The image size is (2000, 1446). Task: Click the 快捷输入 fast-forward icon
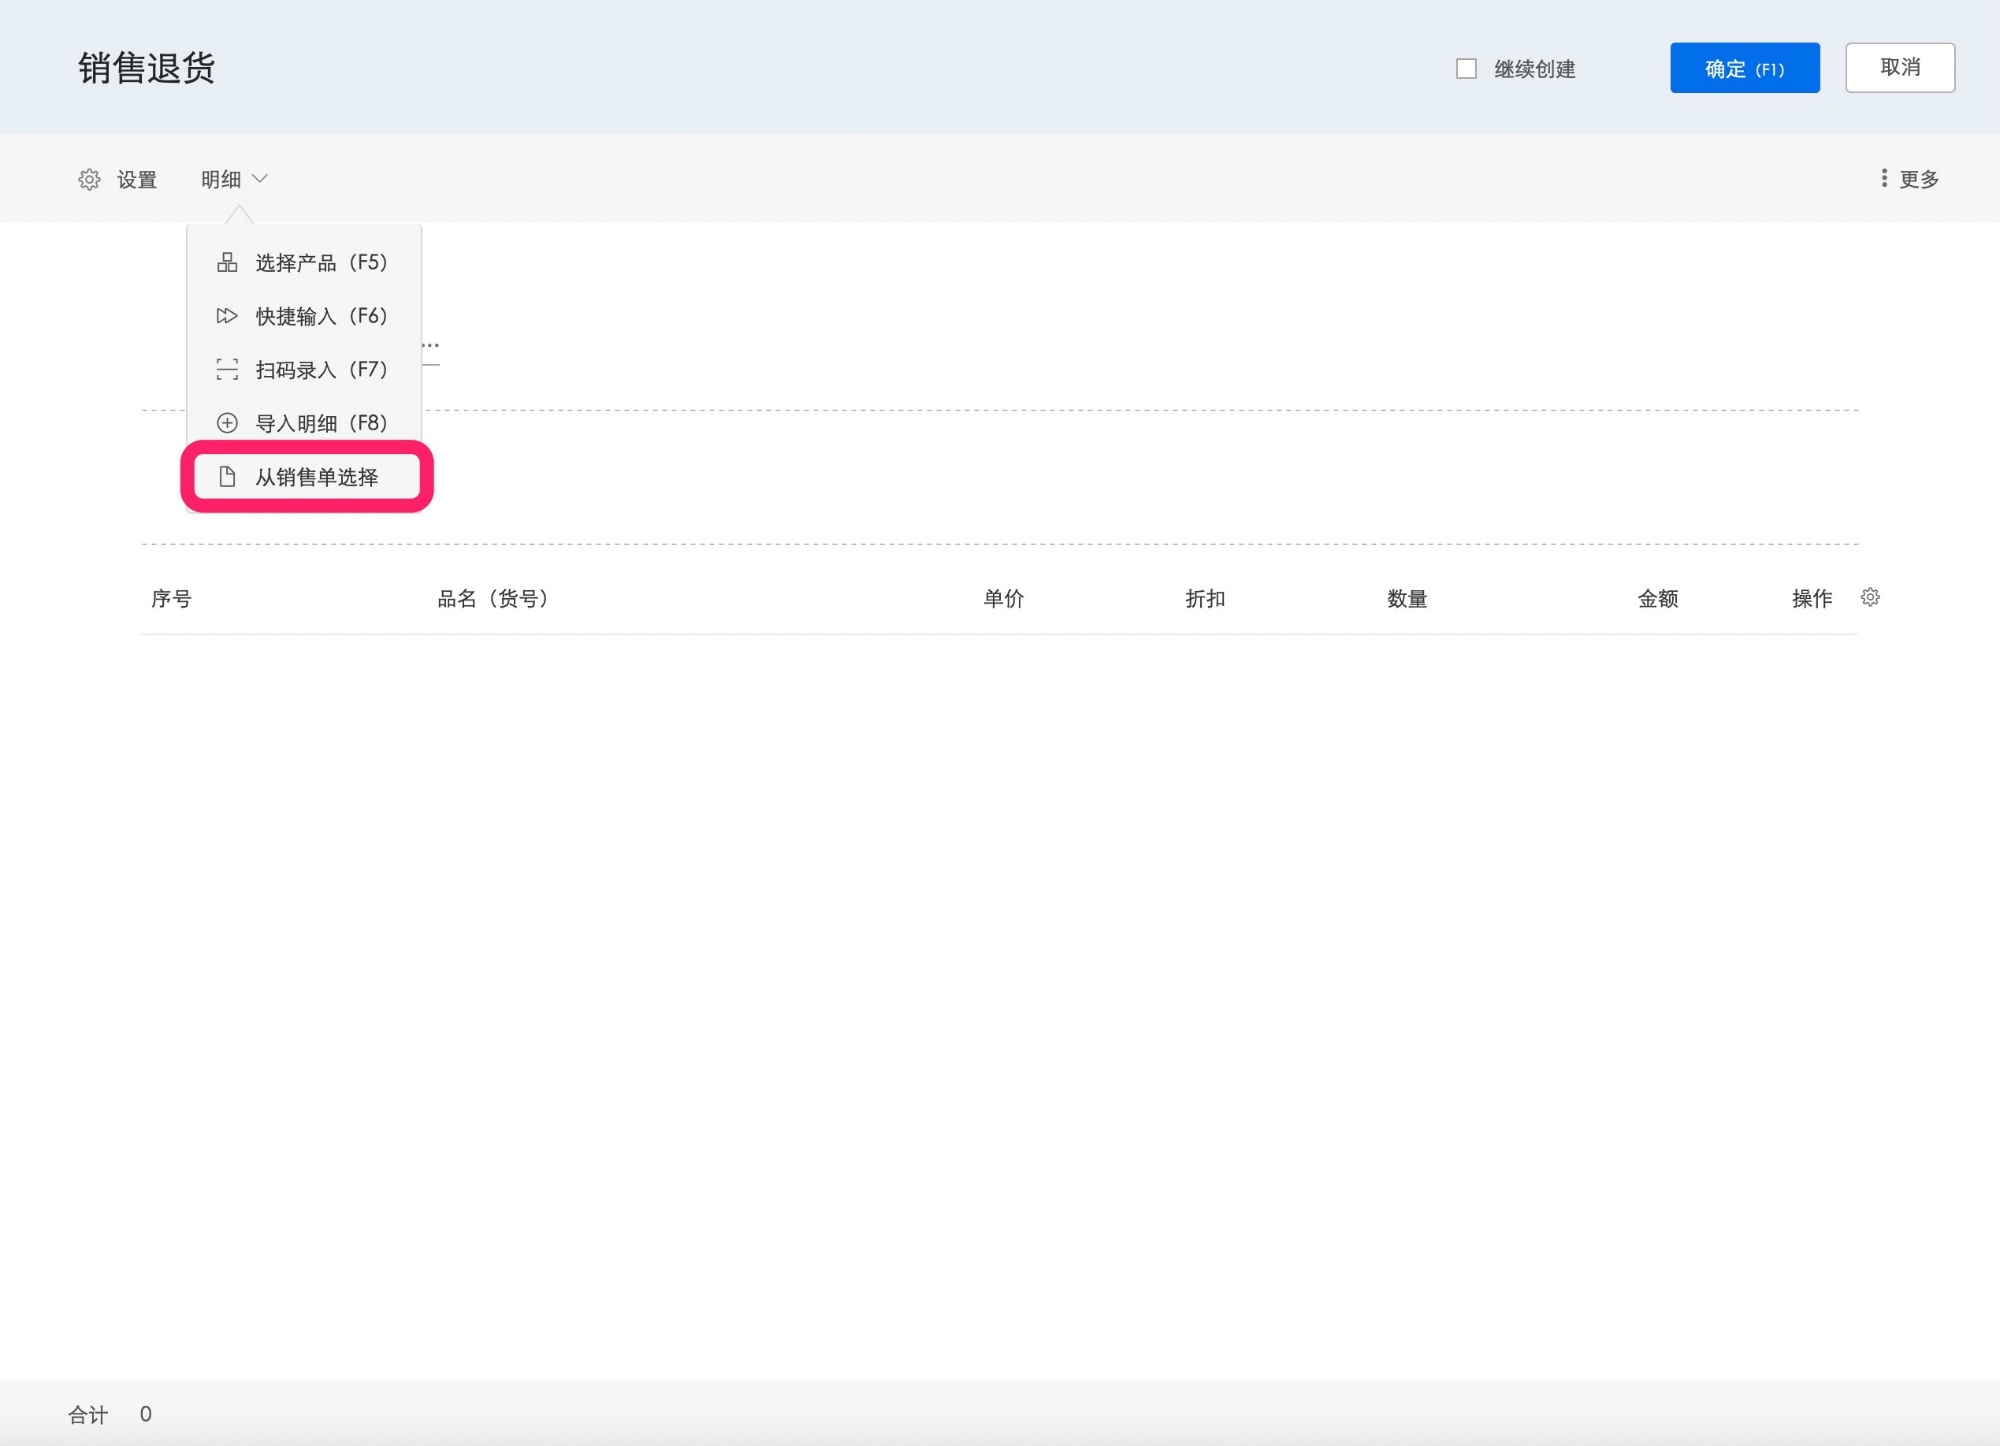pos(227,316)
